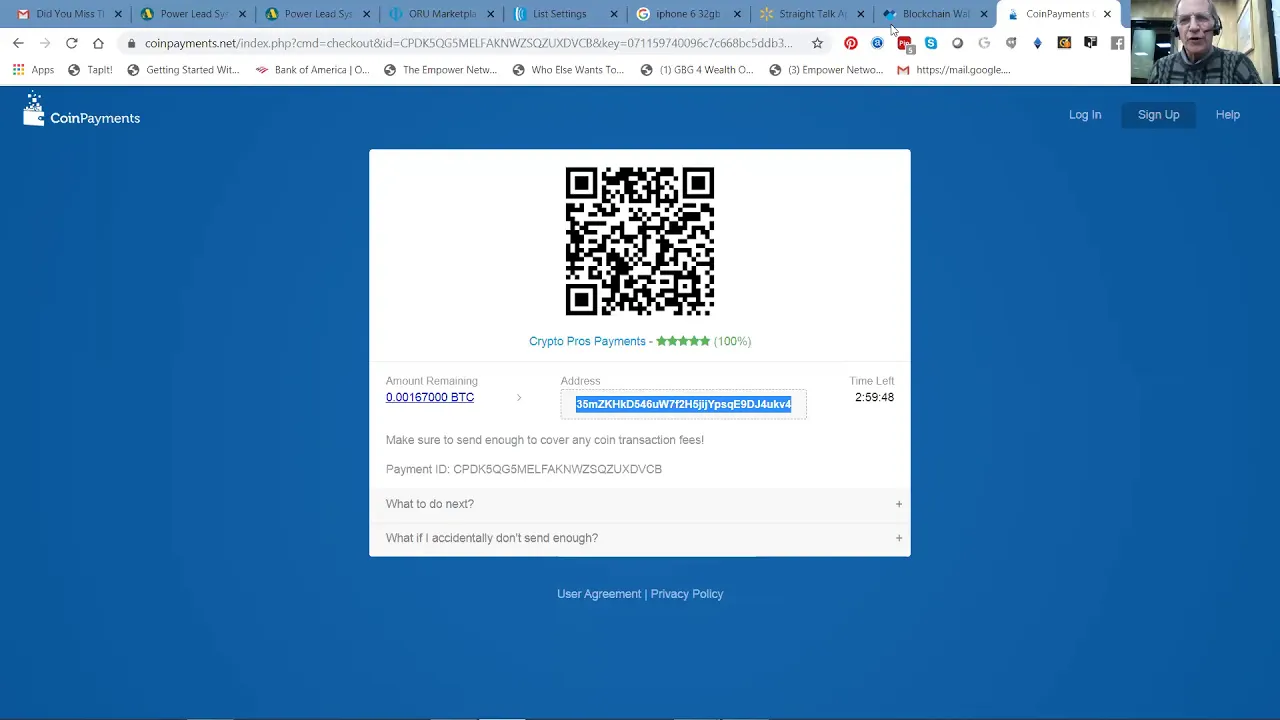The image size is (1280, 720).
Task: Expand What if I accidentally don't send enough
Action: pos(640,538)
